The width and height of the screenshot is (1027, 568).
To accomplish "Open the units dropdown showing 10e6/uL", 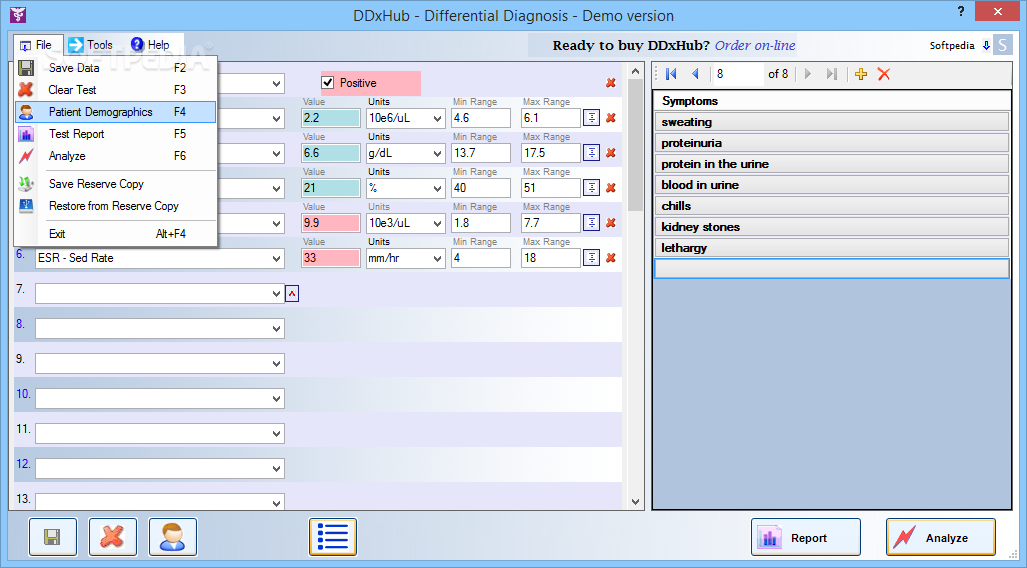I will [x=438, y=119].
